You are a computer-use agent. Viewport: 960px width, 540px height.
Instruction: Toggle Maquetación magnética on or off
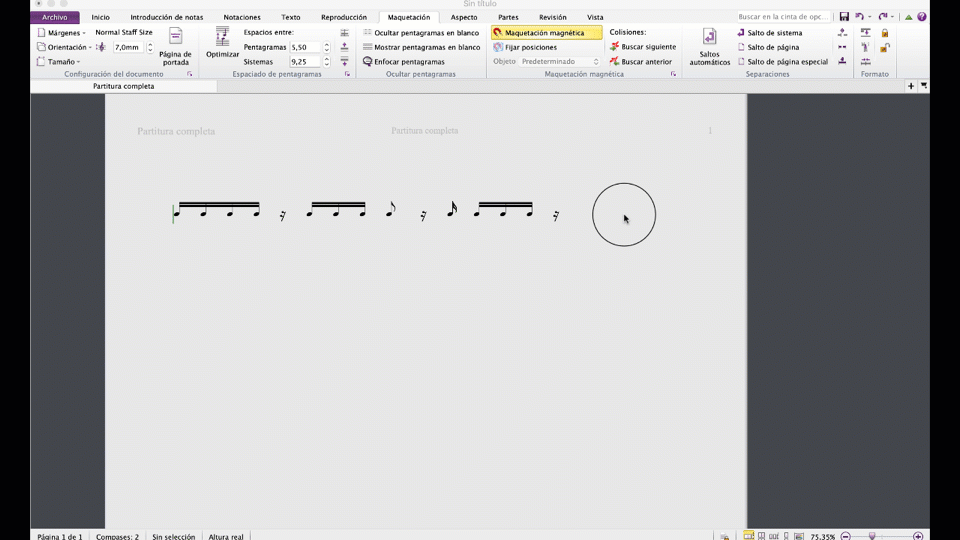click(x=546, y=32)
